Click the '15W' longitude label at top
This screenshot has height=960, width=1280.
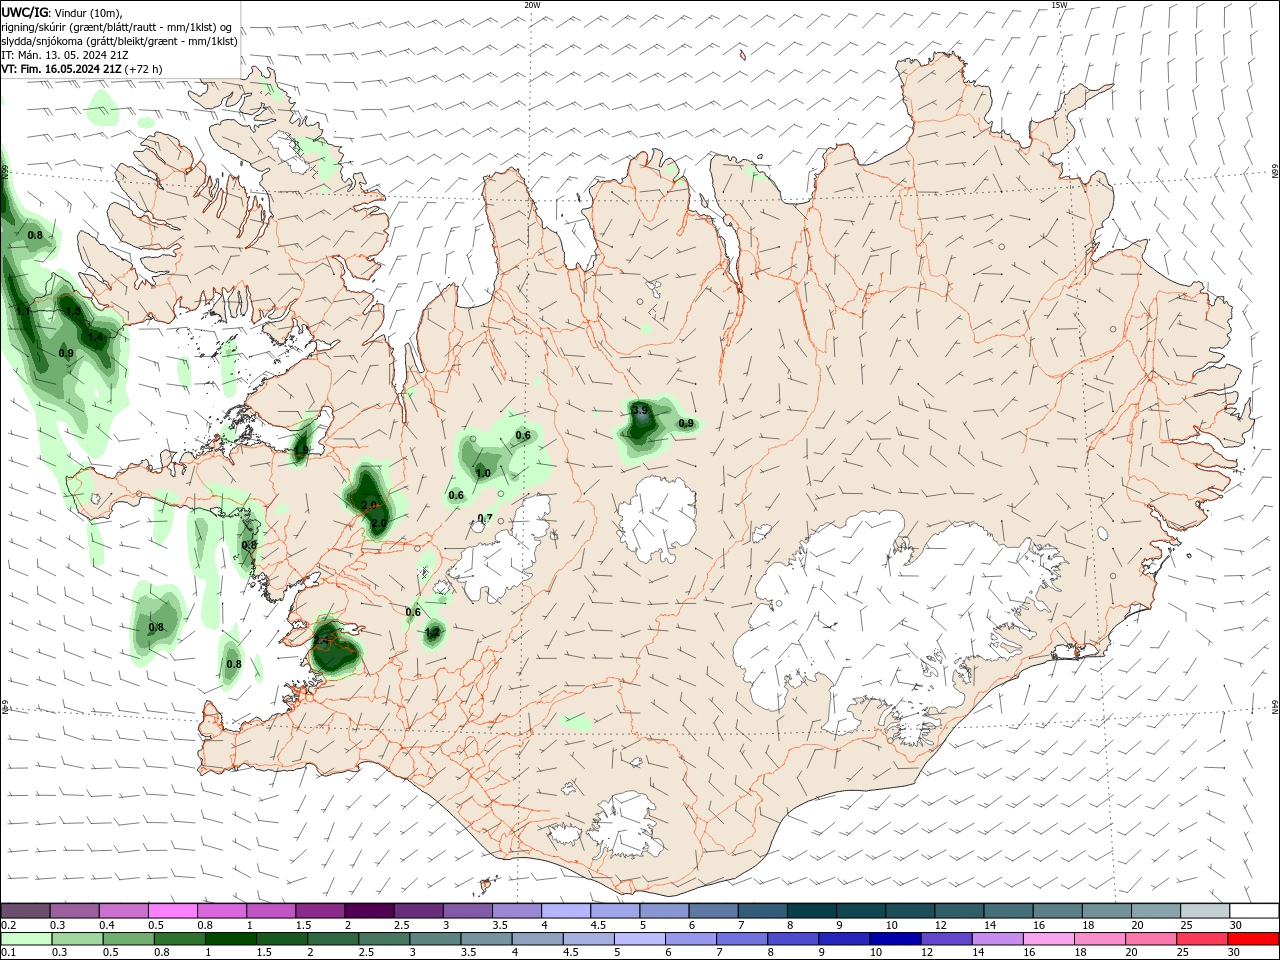pyautogui.click(x=1059, y=5)
